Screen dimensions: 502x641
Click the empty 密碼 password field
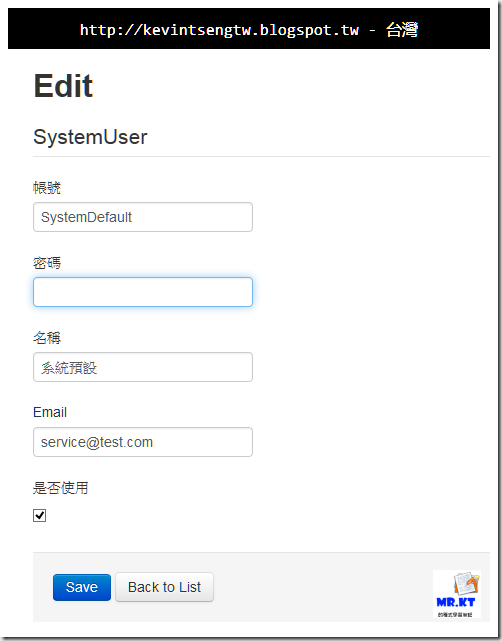tap(143, 292)
